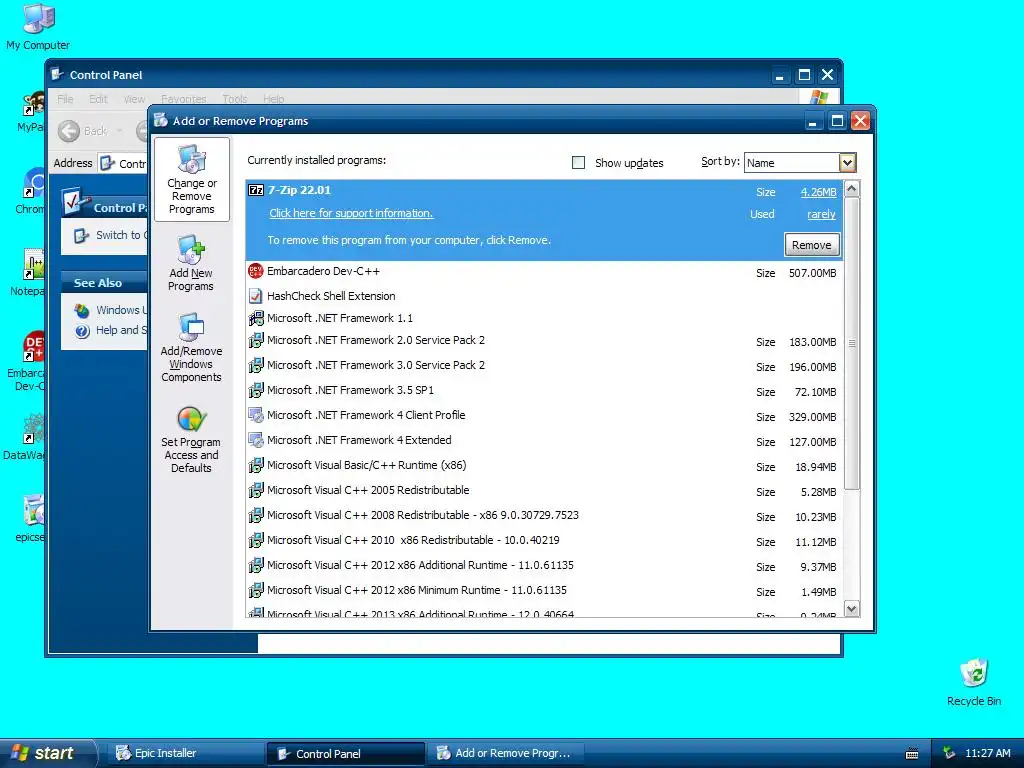Image resolution: width=1024 pixels, height=768 pixels.
Task: Click .NET Framework 3.0 Service Pack 2 icon
Action: point(256,365)
